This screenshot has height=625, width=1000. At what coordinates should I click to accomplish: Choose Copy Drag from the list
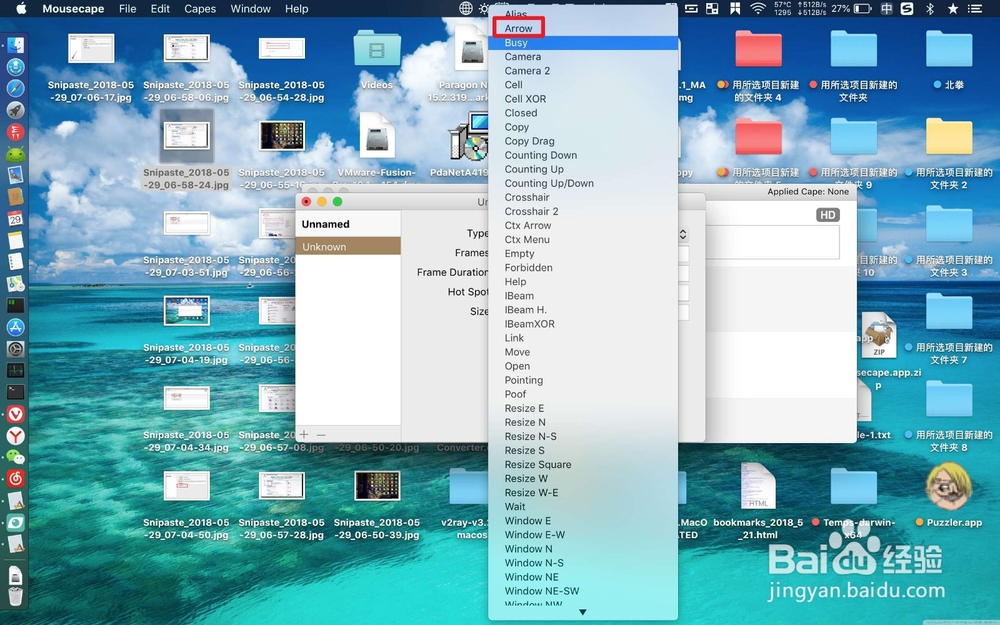tap(582, 140)
